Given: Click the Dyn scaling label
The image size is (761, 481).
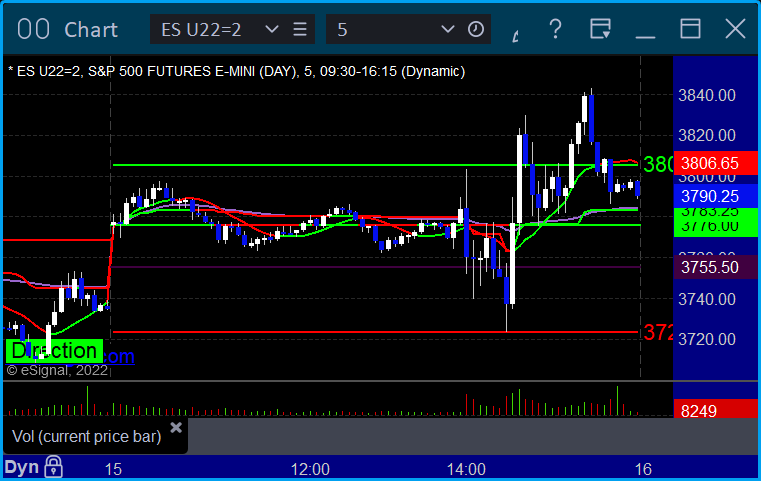Looking at the screenshot, I should pyautogui.click(x=22, y=467).
